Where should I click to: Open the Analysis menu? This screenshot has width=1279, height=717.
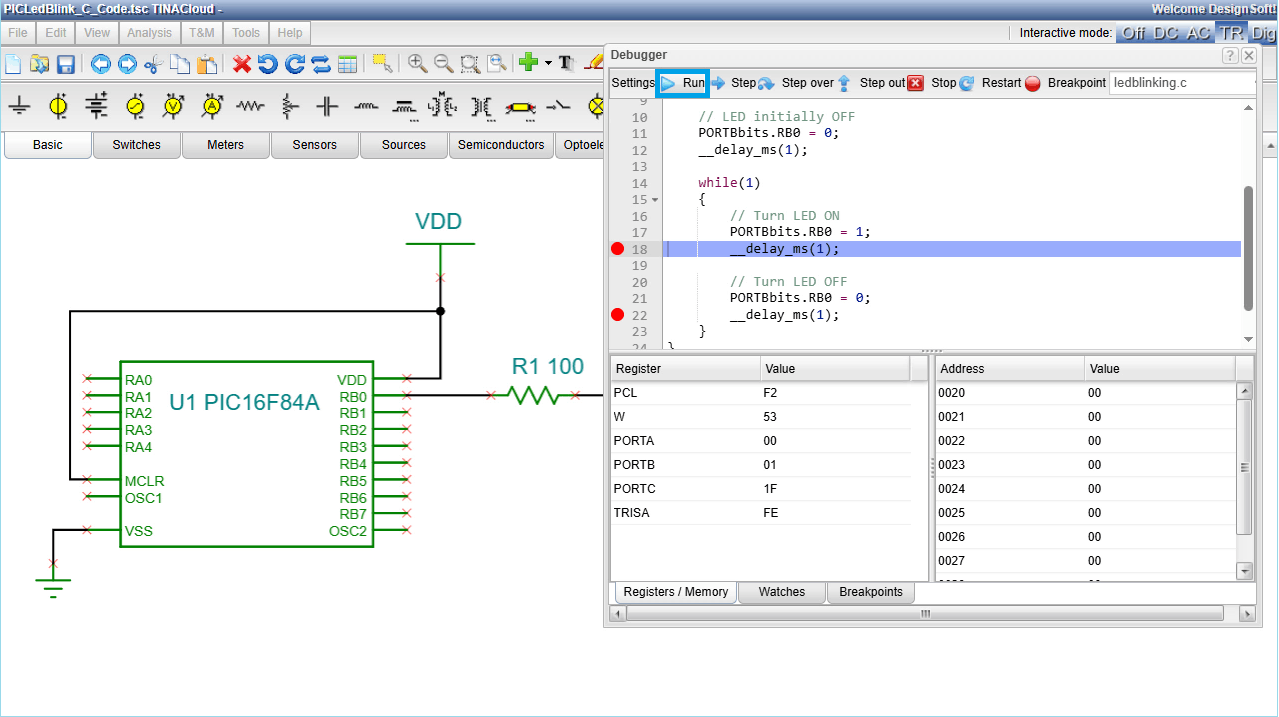150,33
